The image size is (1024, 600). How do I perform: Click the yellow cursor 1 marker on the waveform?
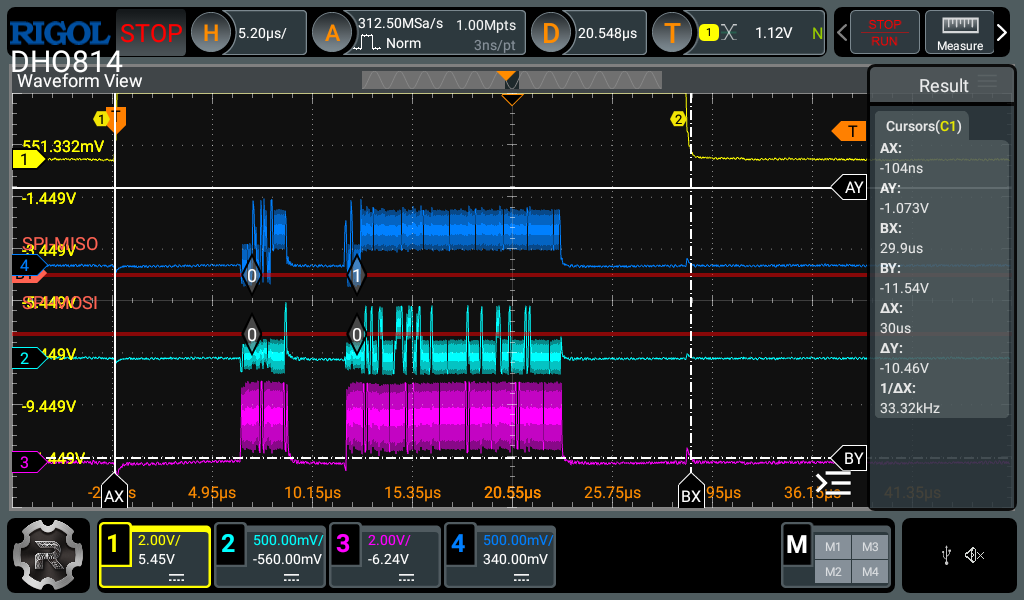click(101, 119)
